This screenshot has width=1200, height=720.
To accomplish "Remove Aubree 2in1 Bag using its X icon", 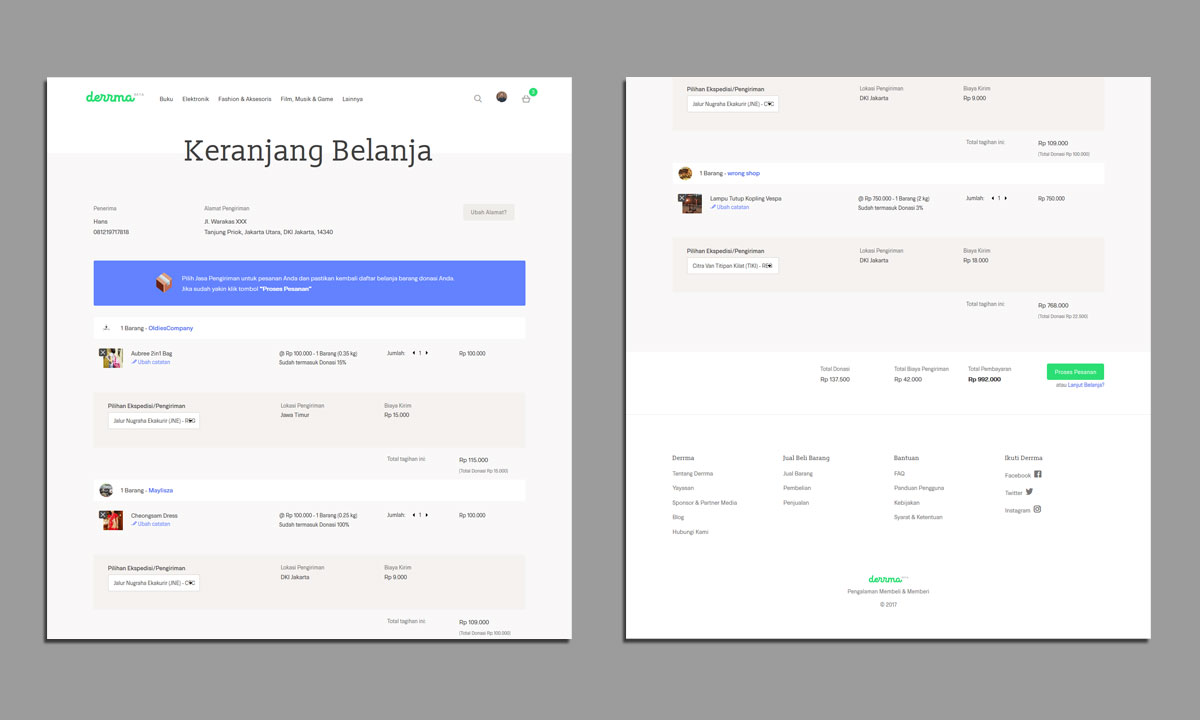I will [103, 353].
